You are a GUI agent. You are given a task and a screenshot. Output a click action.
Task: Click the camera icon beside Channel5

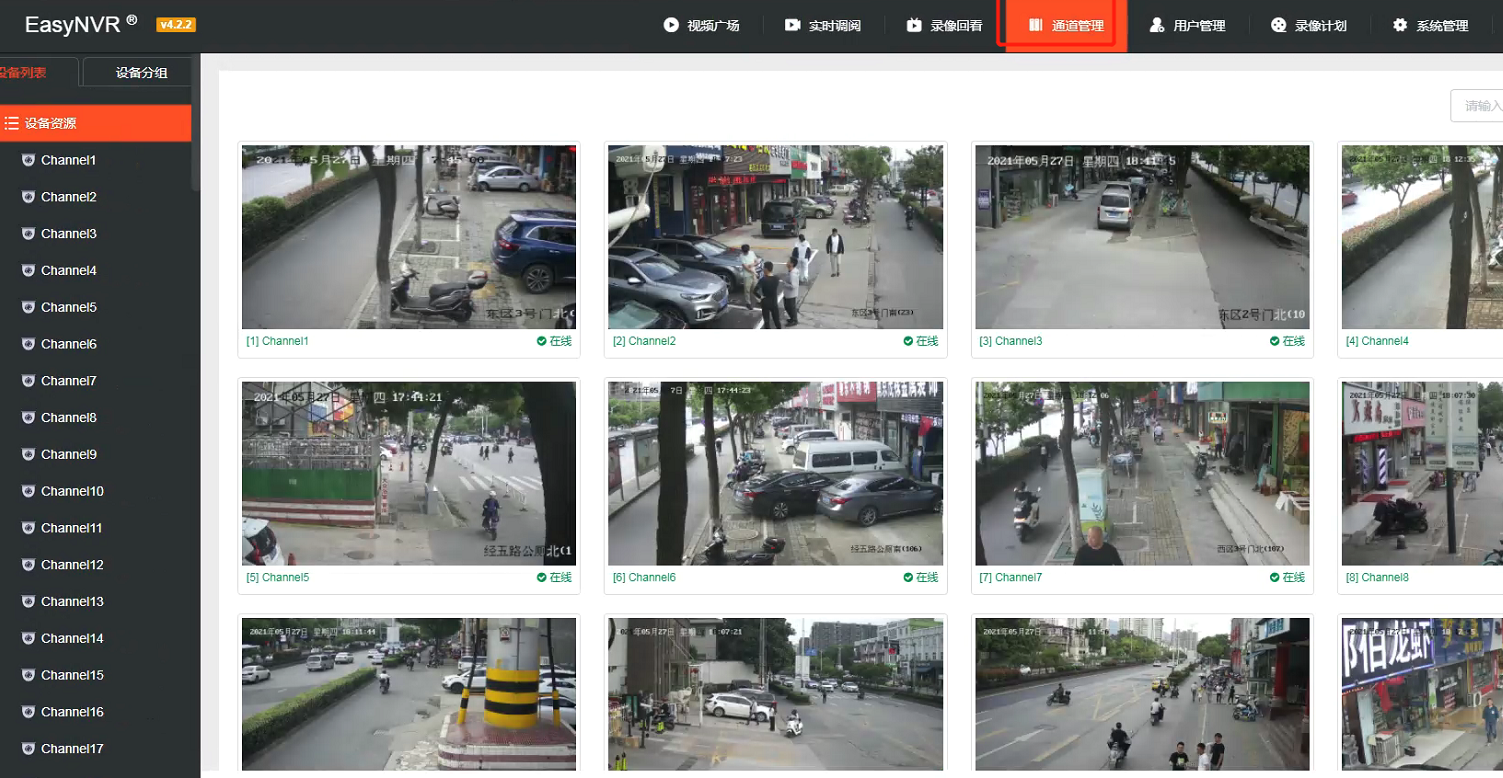click(28, 307)
